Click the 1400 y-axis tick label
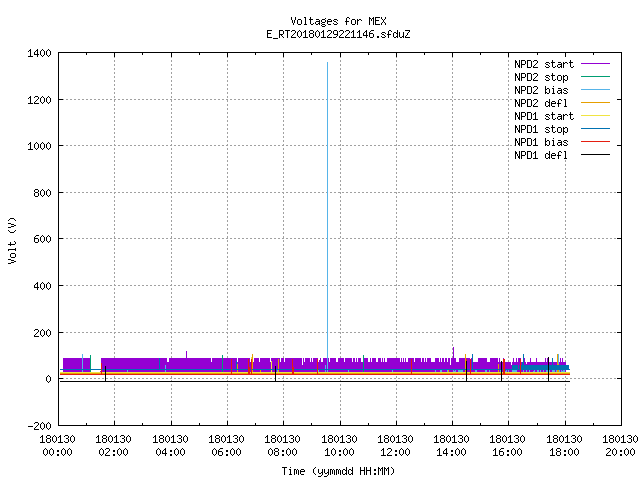 [x=39, y=53]
